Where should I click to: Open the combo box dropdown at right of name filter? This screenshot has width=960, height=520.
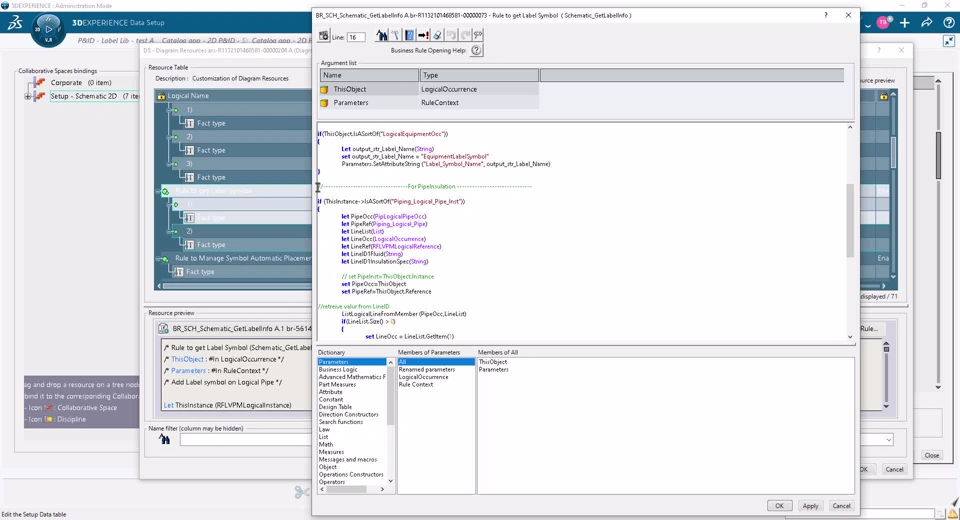tap(888, 440)
